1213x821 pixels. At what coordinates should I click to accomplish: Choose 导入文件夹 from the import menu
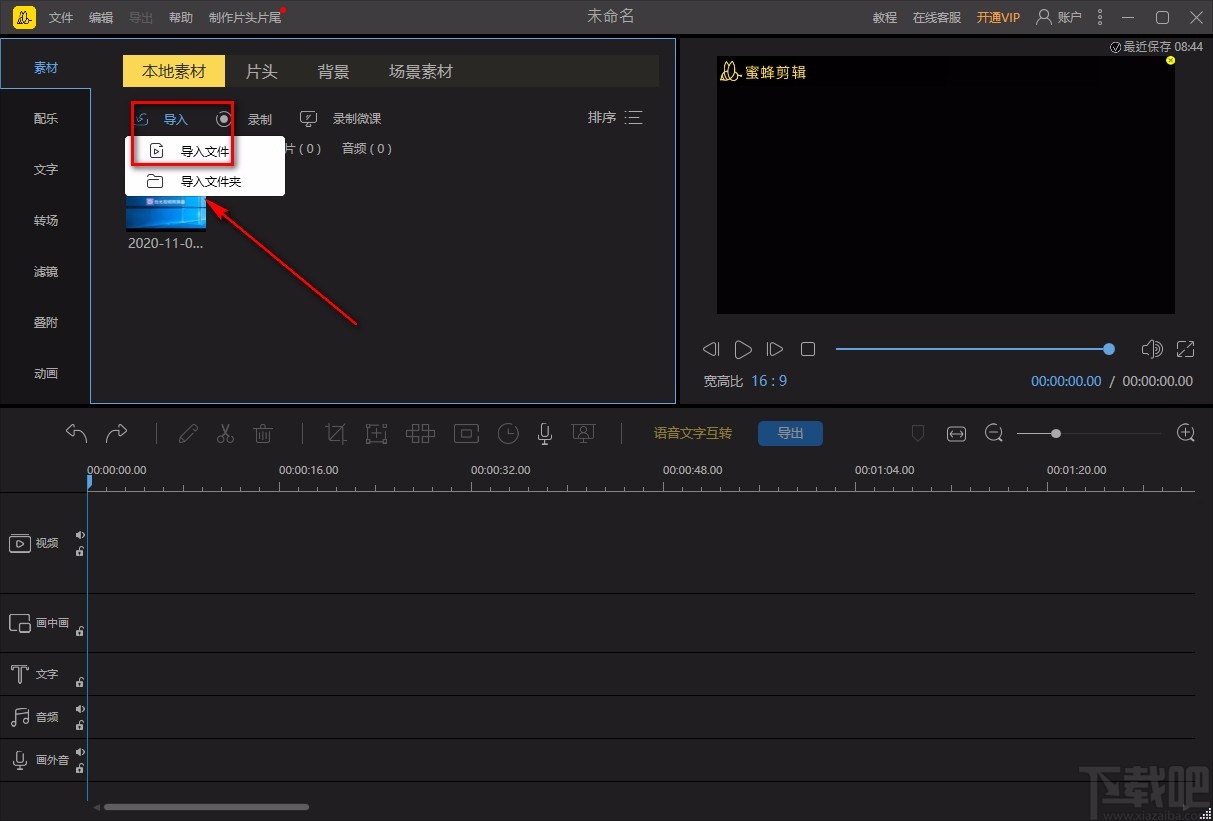210,182
